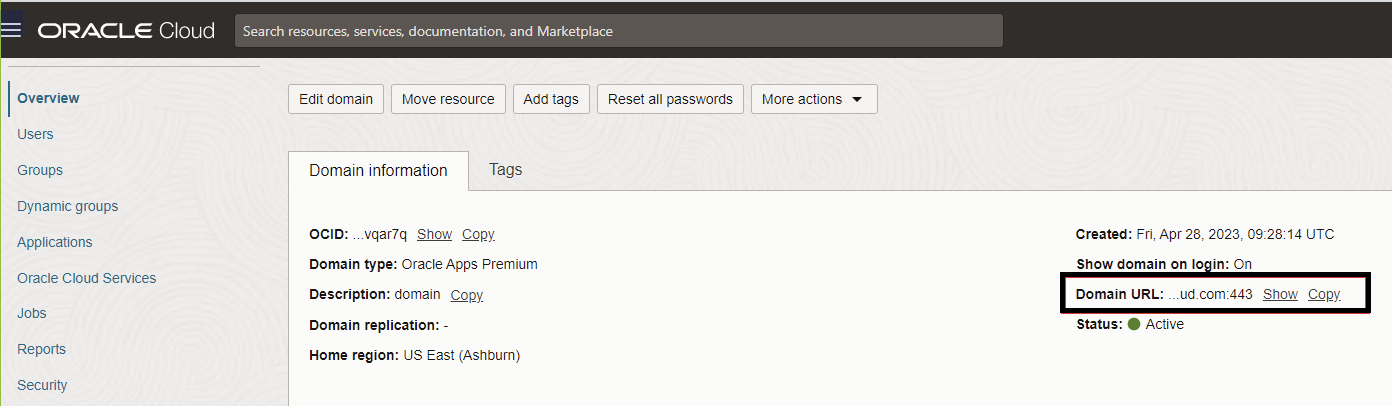This screenshot has width=1392, height=406.
Task: Select the Domain information tab
Action: 378,170
